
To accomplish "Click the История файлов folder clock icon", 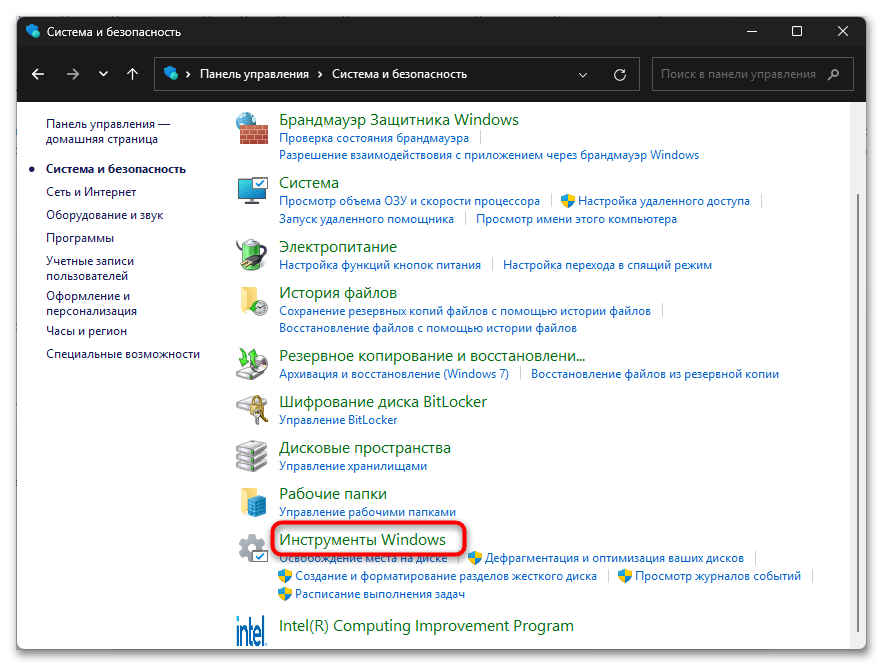I will pyautogui.click(x=253, y=301).
